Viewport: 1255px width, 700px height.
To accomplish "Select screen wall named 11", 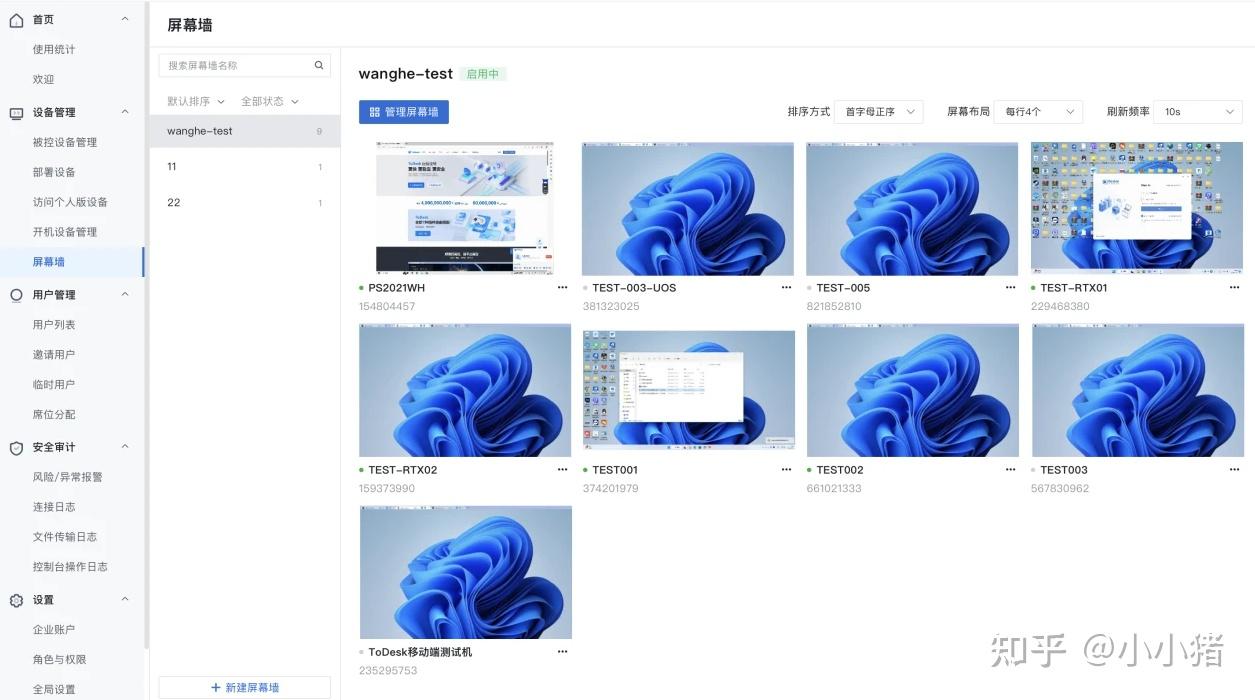I will 245,167.
